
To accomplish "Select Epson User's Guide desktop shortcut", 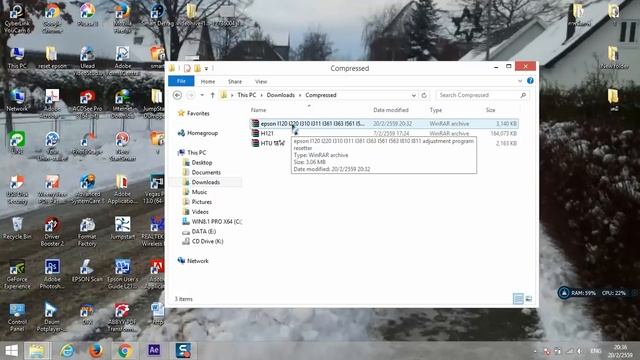I will pyautogui.click(x=122, y=274).
